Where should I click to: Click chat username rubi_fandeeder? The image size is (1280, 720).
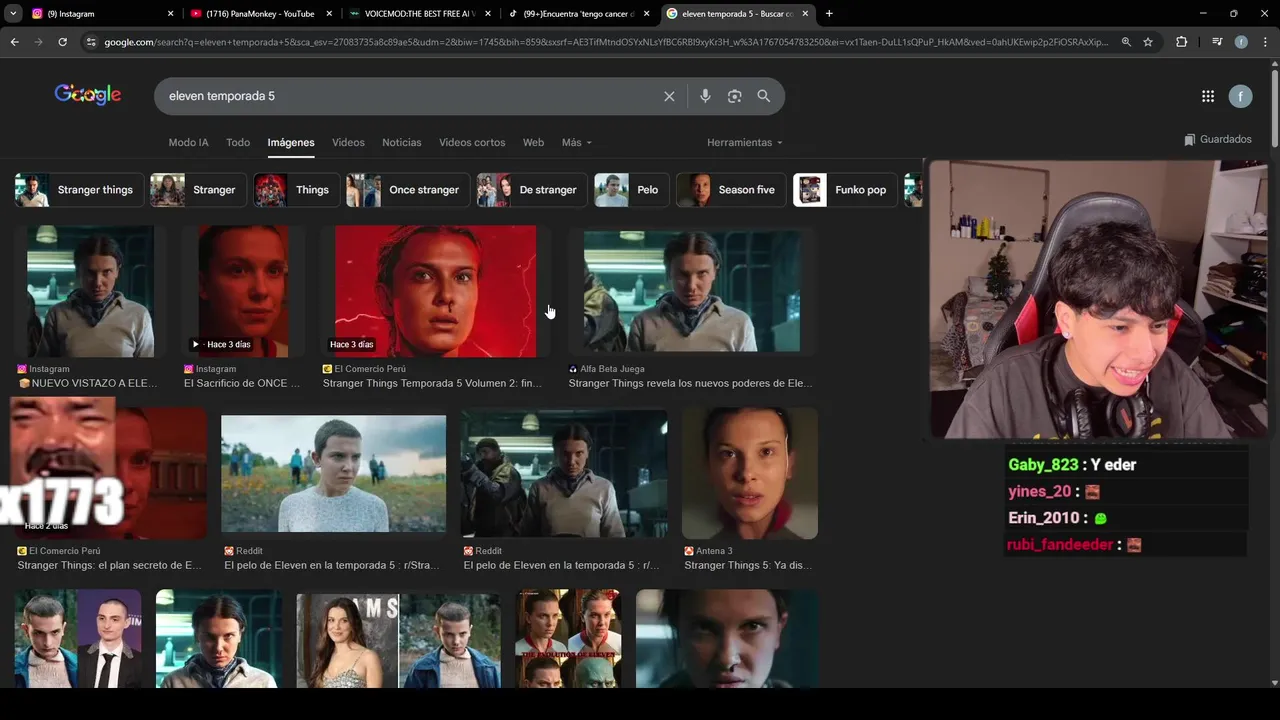click(x=1060, y=545)
